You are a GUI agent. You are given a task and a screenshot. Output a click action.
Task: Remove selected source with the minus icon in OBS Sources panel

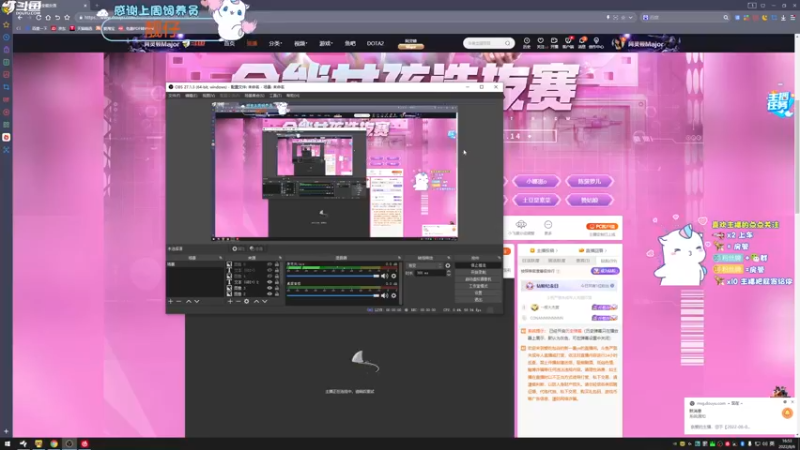coord(238,302)
